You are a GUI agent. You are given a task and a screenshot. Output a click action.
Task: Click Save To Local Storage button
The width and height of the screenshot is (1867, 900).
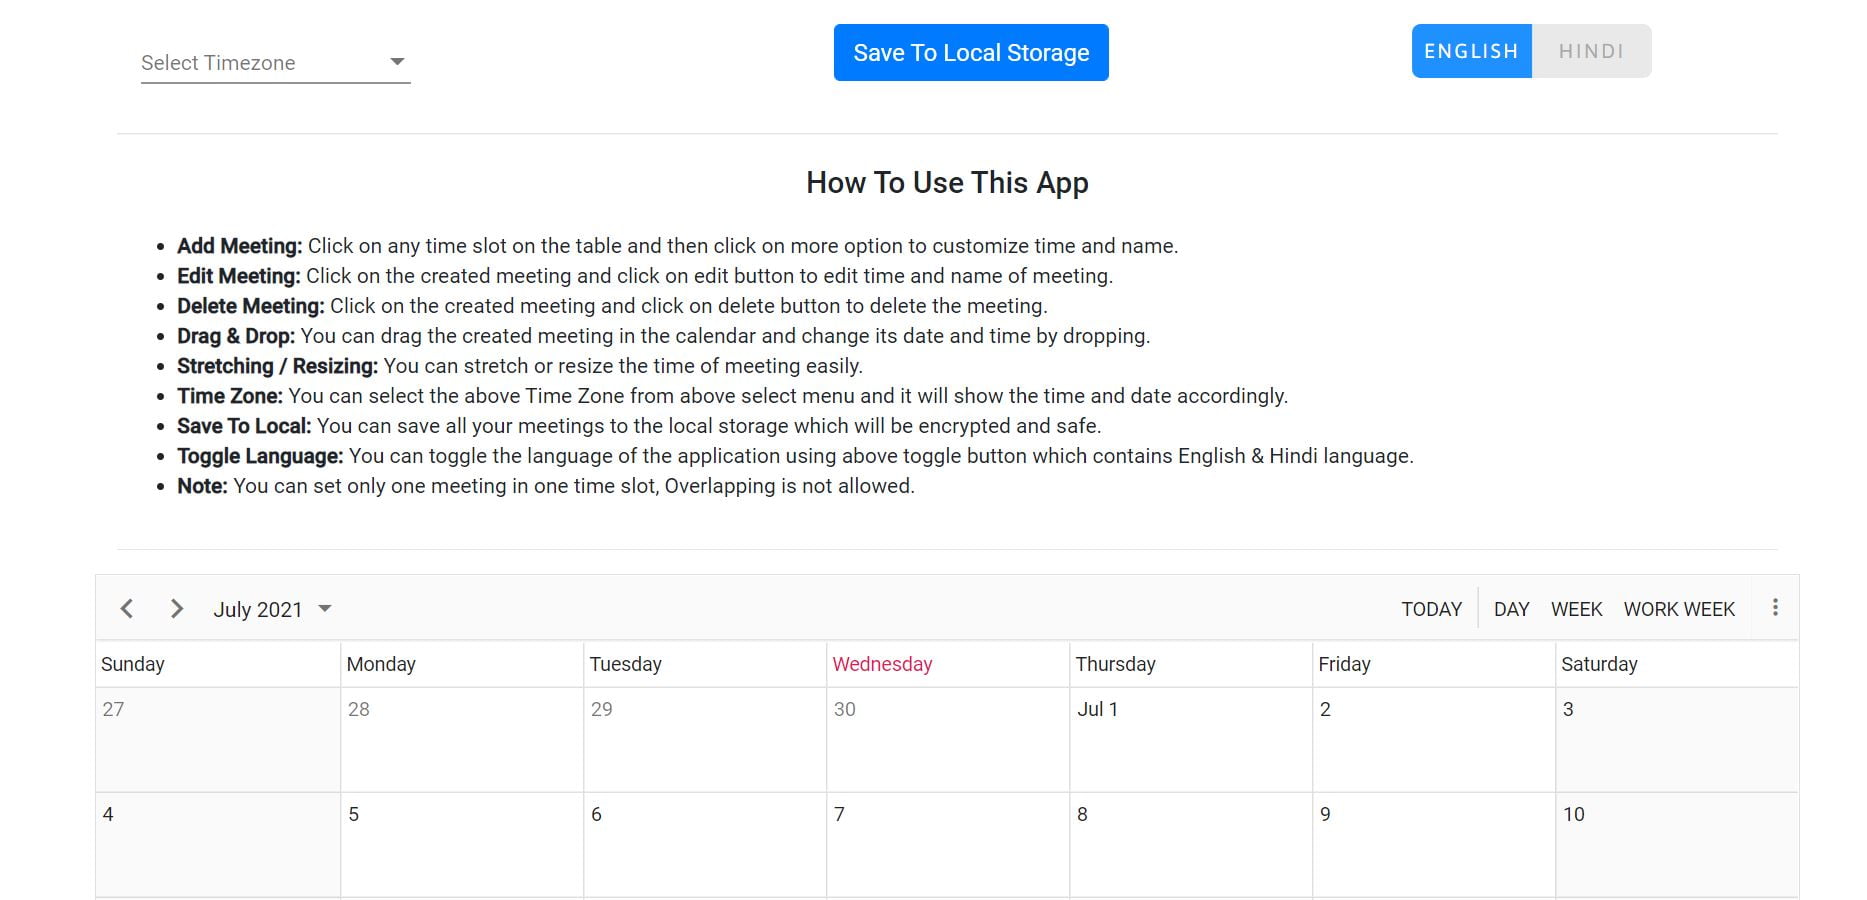(971, 53)
